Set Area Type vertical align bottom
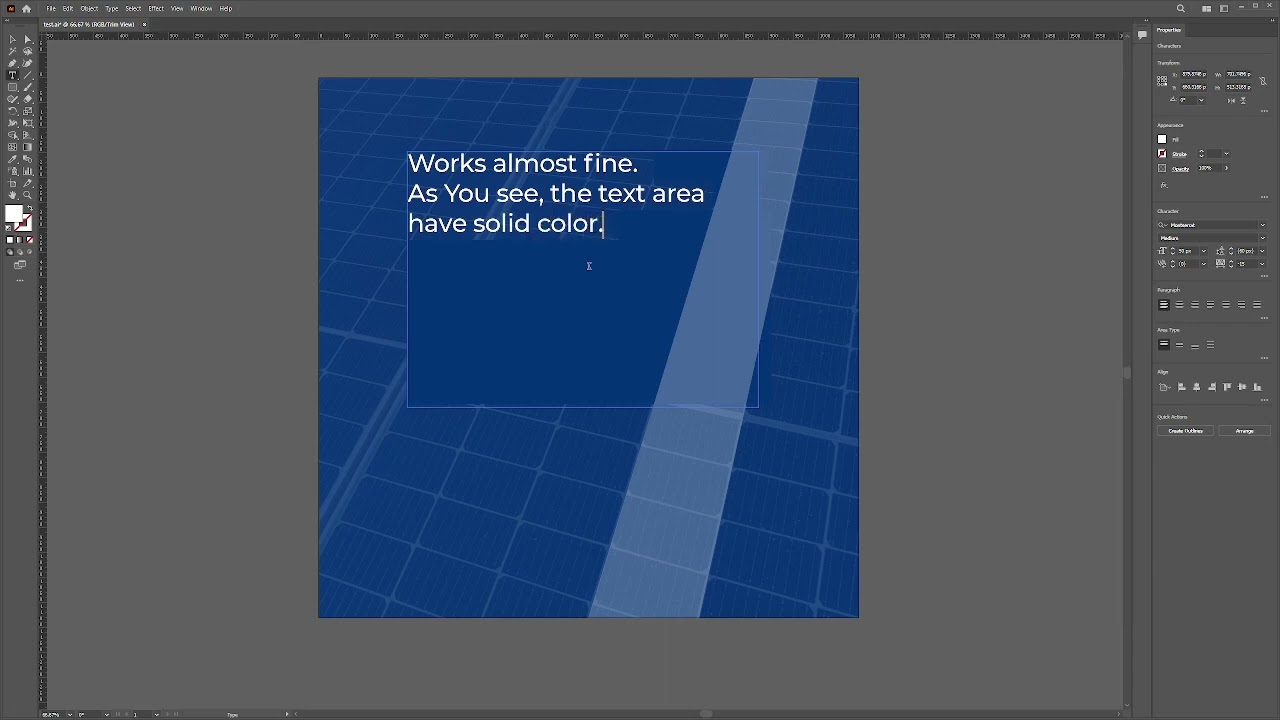This screenshot has height=720, width=1280. (x=1195, y=345)
